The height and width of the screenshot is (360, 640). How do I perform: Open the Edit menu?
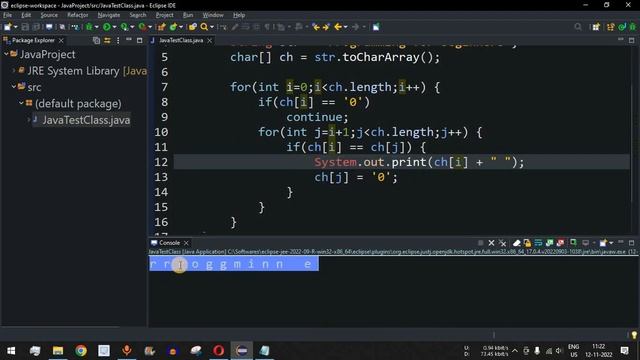coord(26,15)
